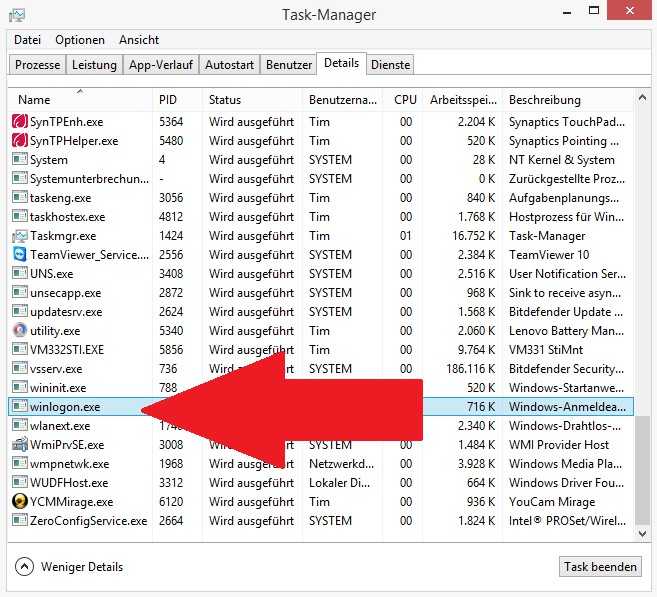Click the Task-Manager title bar icon
This screenshot has width=657, height=597.
point(17,15)
